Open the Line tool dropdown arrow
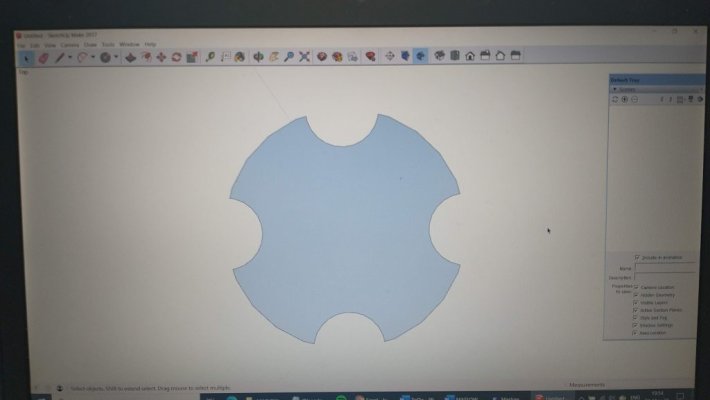This screenshot has height=400, width=710. pyautogui.click(x=70, y=58)
